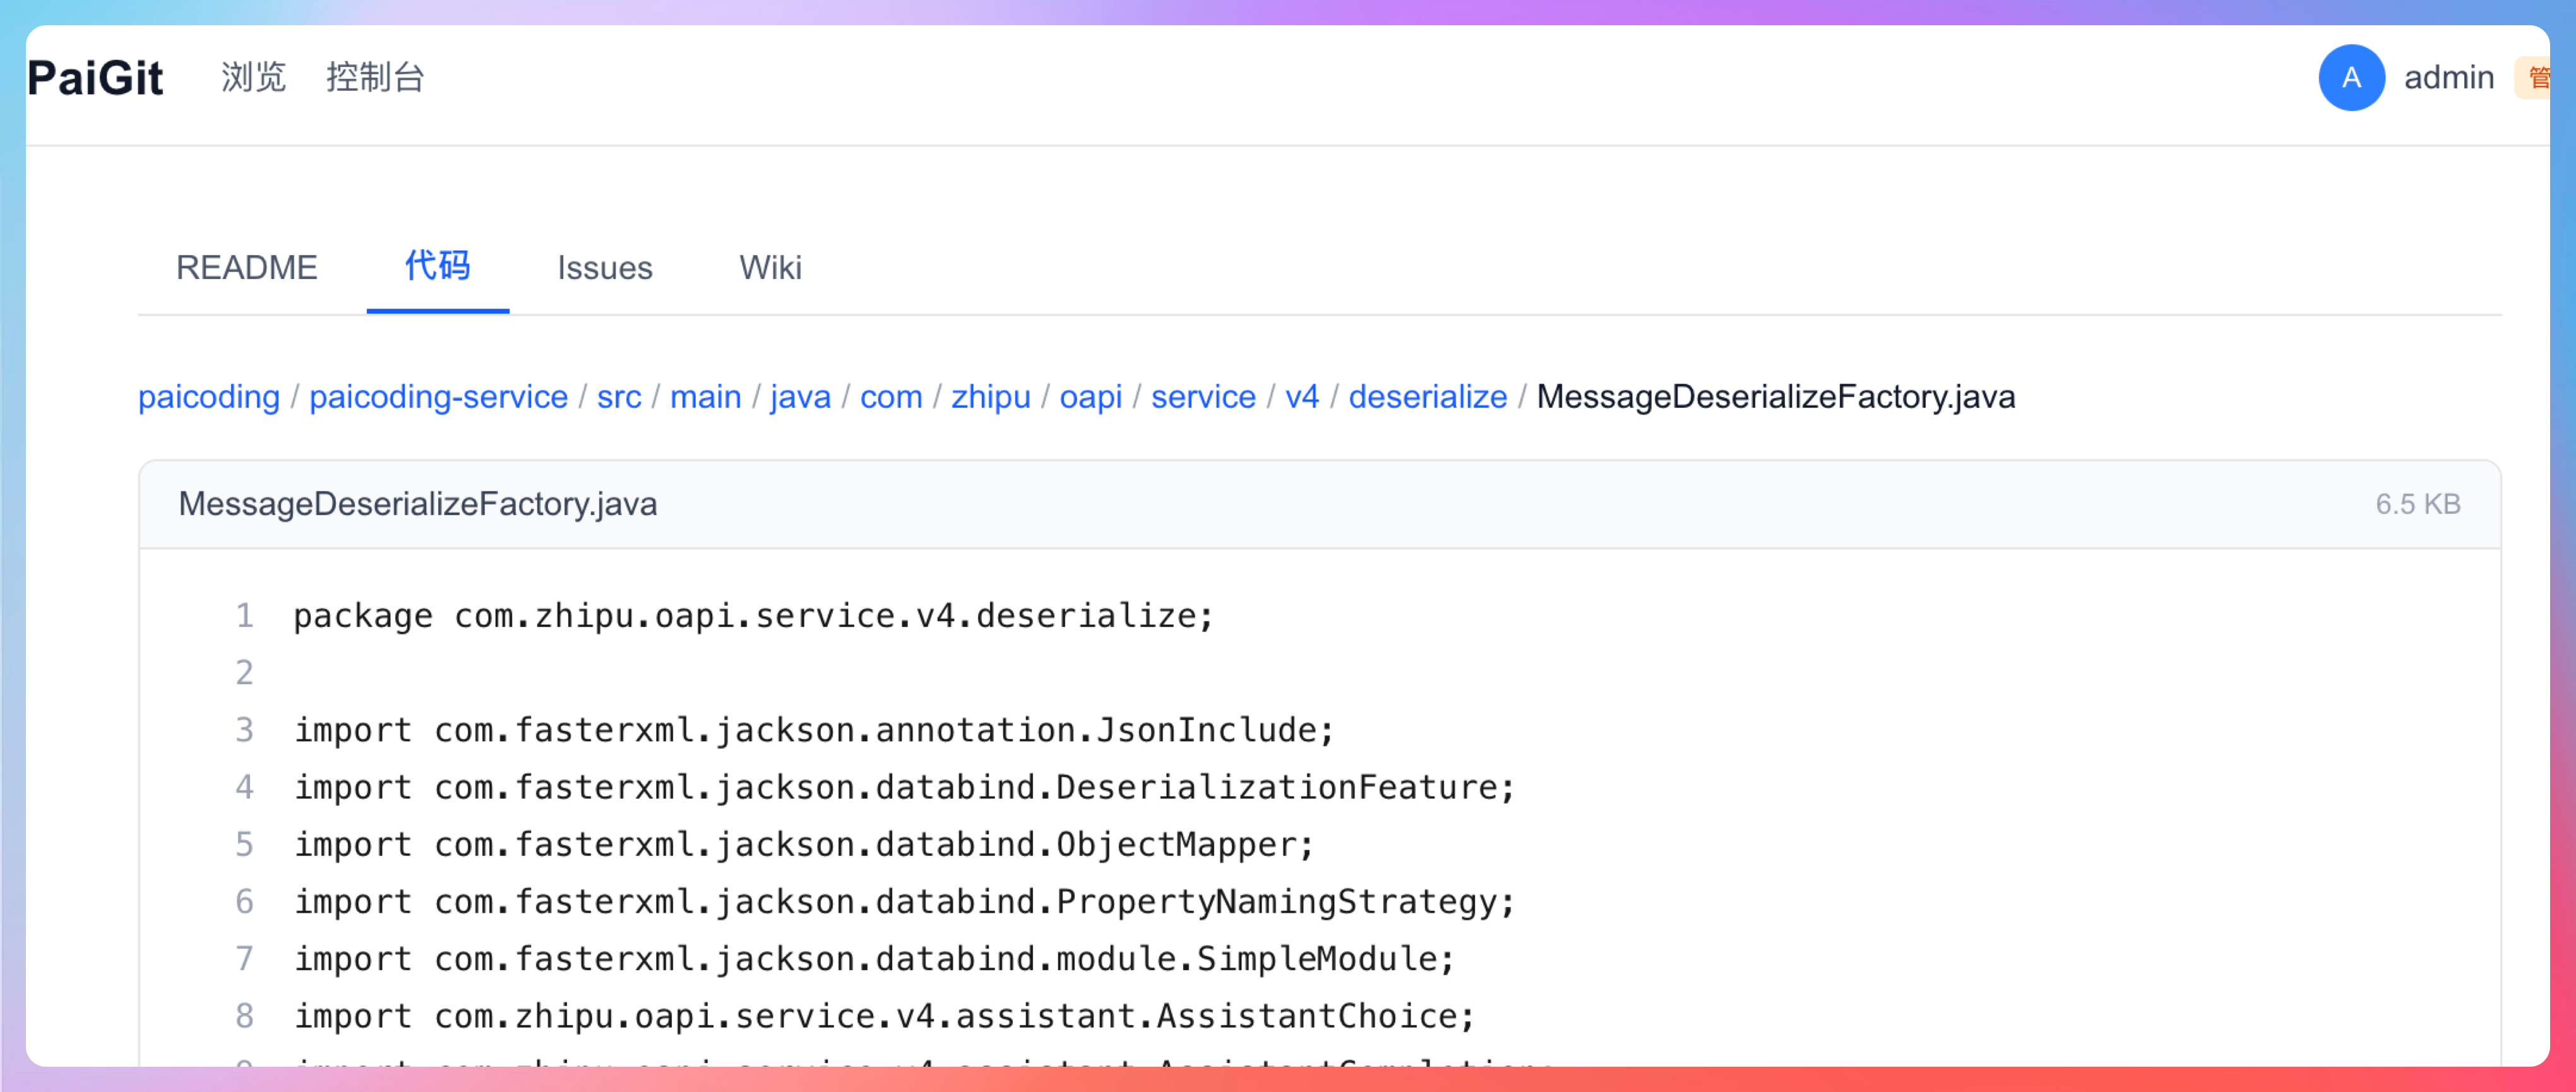Select the 代码 tab
This screenshot has height=1092, width=2576.
click(437, 267)
